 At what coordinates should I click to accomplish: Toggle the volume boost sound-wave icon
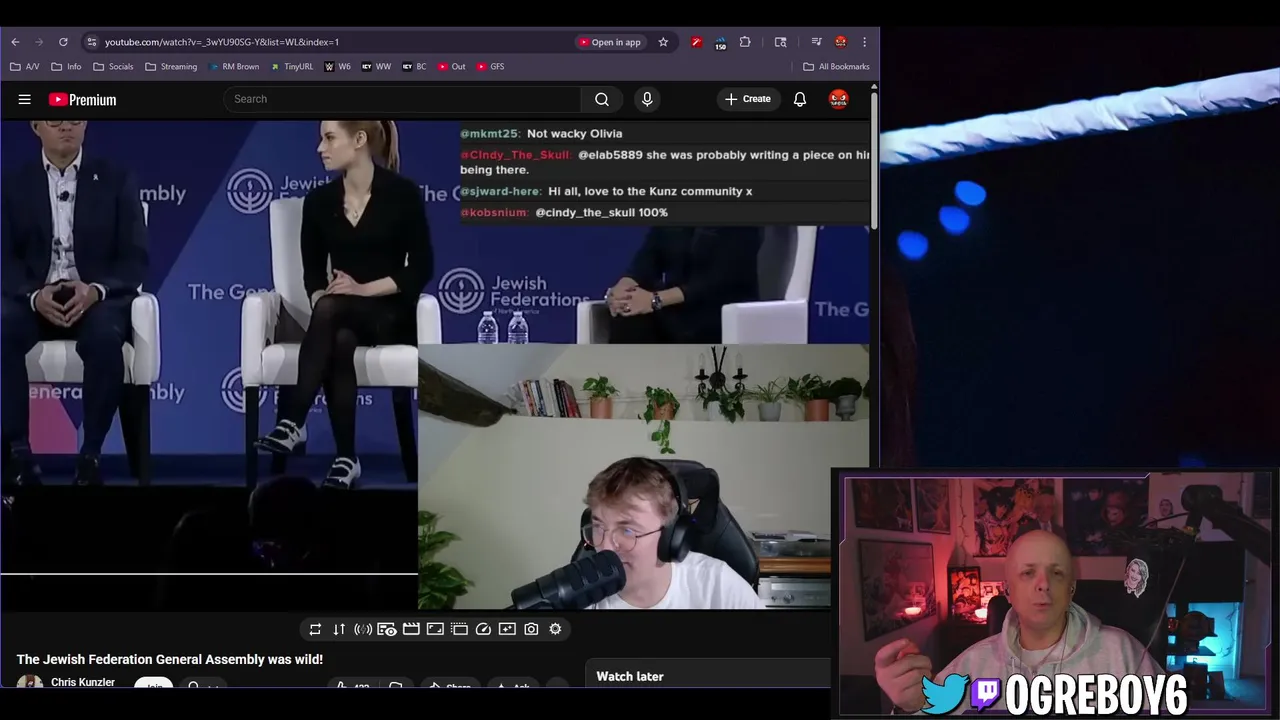363,629
